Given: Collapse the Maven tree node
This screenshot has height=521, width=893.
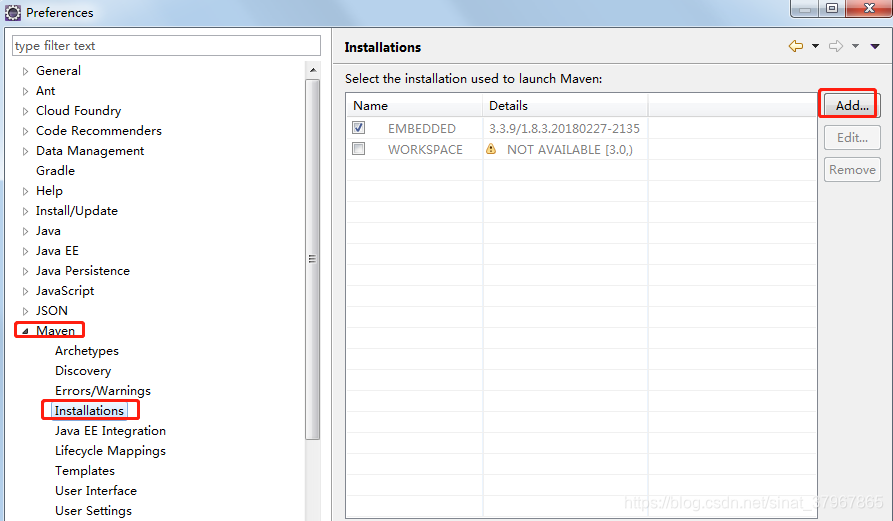Looking at the screenshot, I should coord(25,331).
